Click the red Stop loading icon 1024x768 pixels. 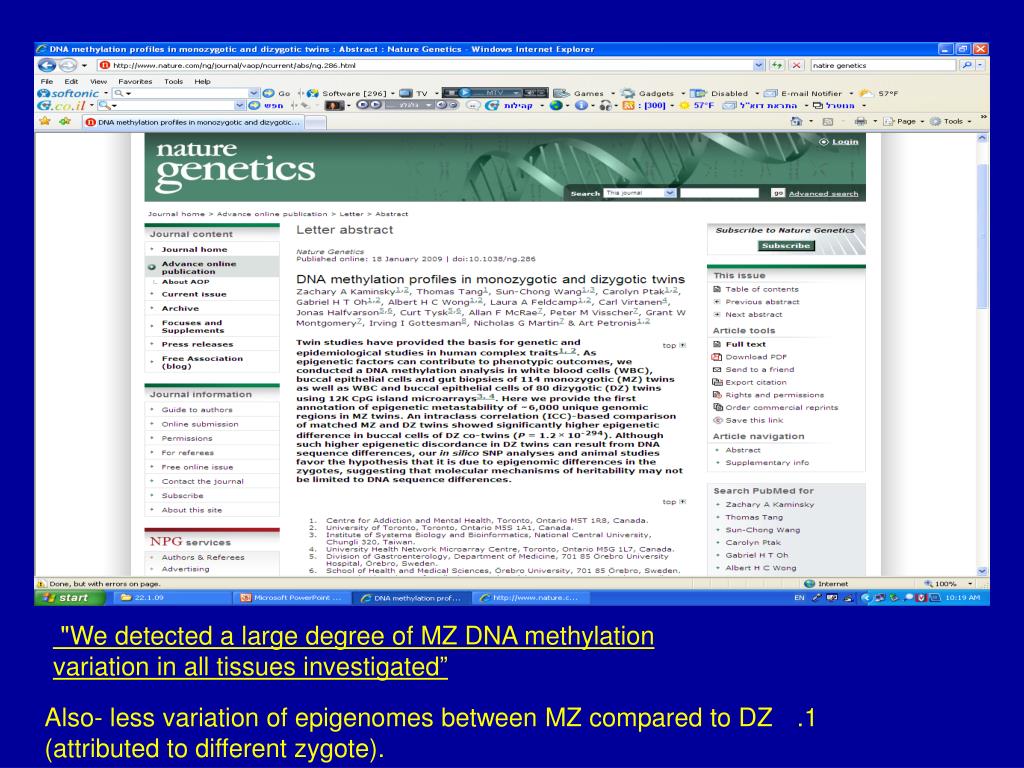pyautogui.click(x=796, y=65)
